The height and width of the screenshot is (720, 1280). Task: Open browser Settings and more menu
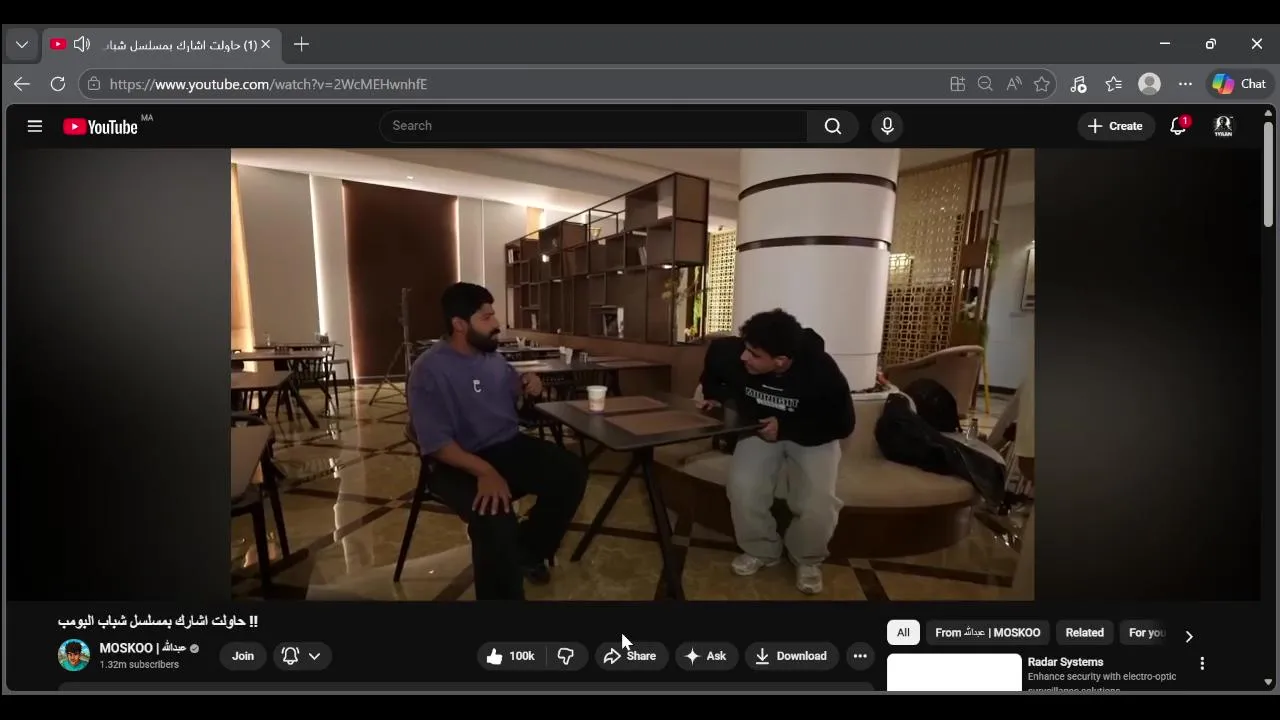coord(1185,84)
